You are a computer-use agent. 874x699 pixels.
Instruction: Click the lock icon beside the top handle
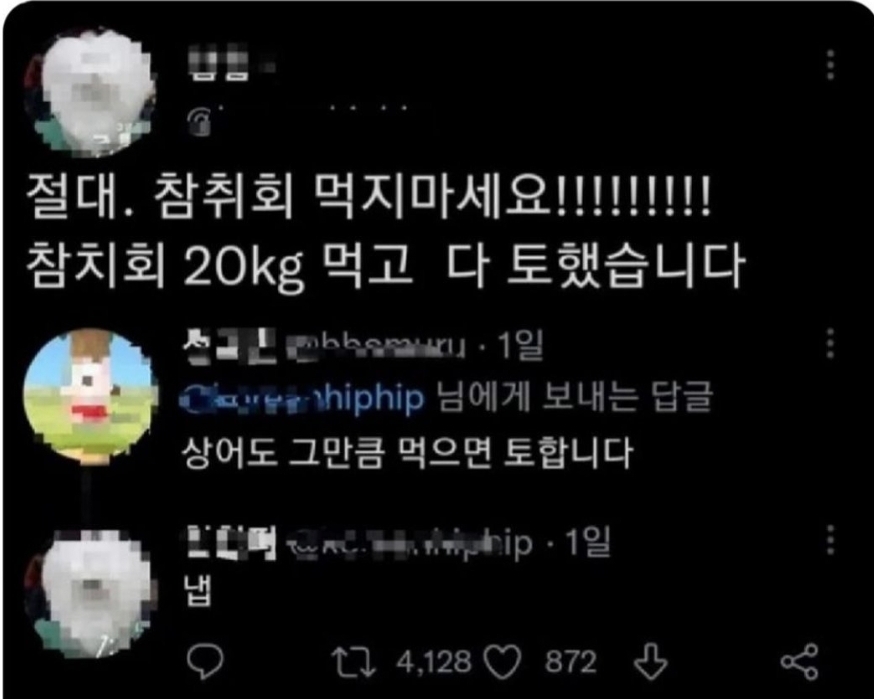tap(198, 122)
